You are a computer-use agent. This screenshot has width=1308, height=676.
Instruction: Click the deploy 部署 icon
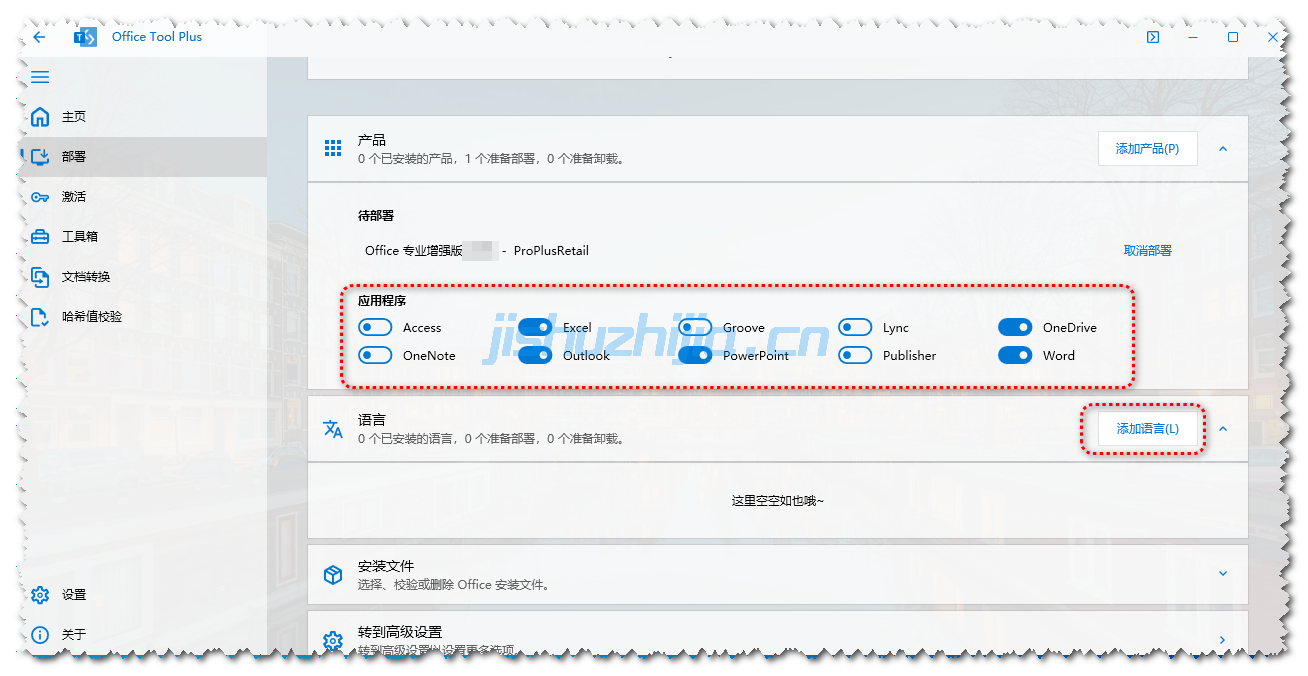coord(40,157)
